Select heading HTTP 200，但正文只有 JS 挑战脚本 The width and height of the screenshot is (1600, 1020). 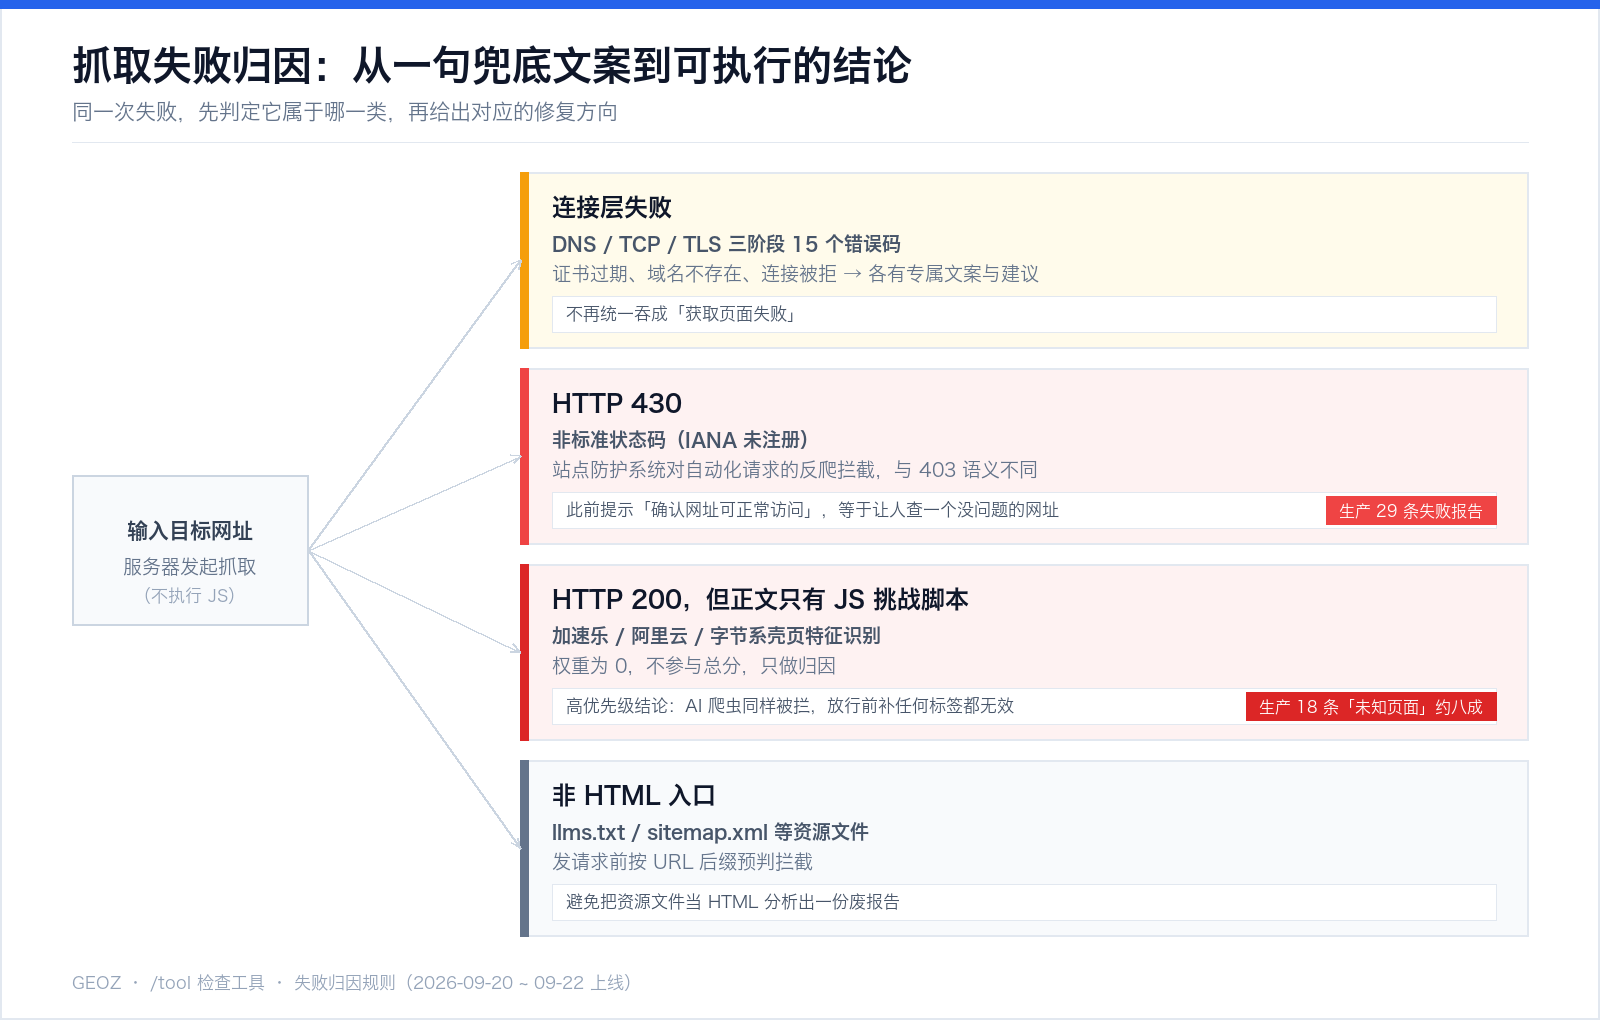(760, 599)
